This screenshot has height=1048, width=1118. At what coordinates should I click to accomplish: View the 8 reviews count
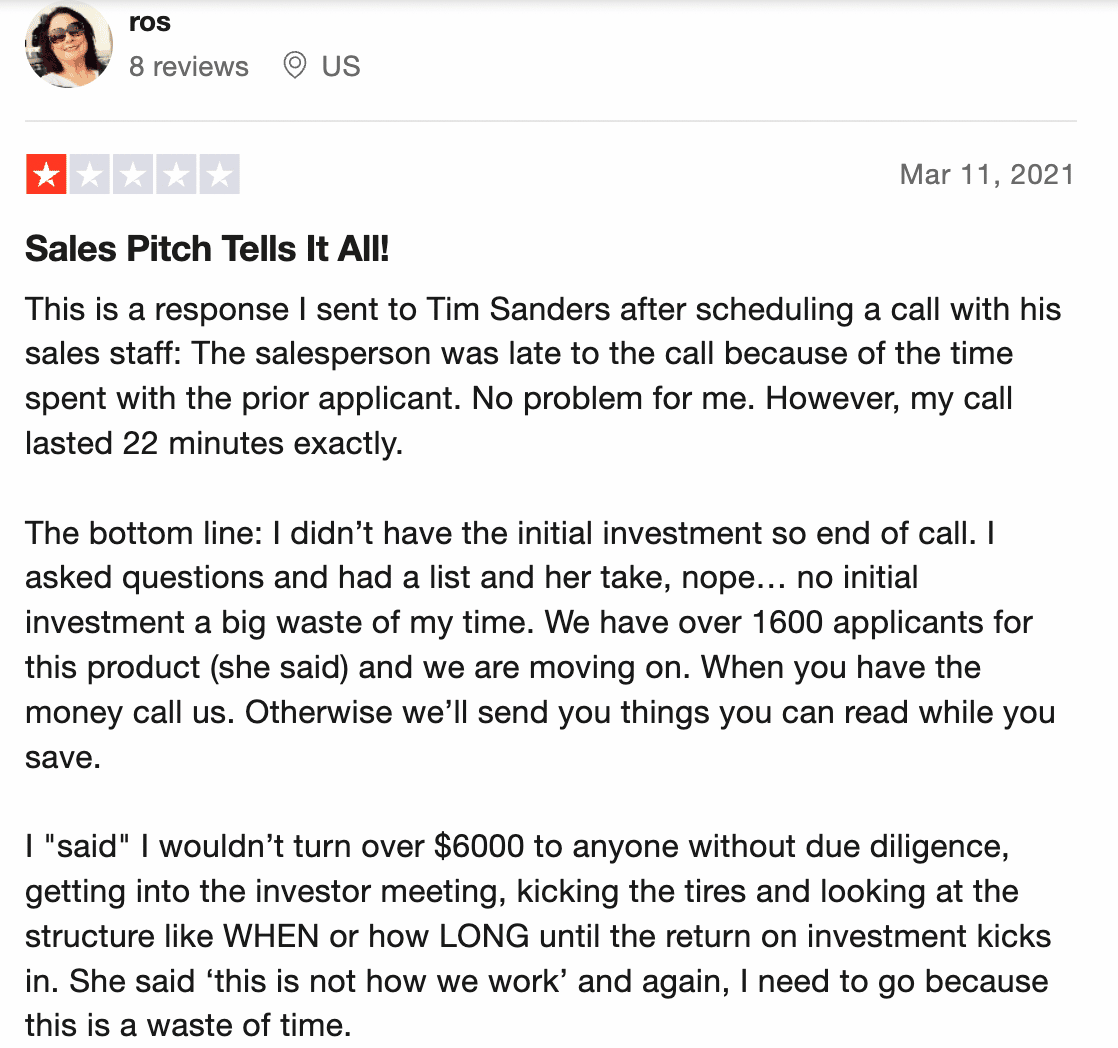[x=189, y=66]
